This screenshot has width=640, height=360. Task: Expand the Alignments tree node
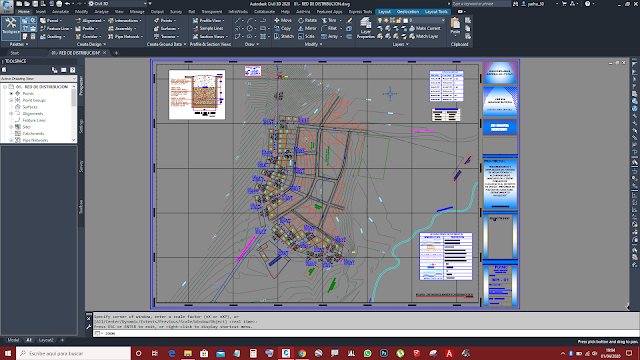pos(11,113)
